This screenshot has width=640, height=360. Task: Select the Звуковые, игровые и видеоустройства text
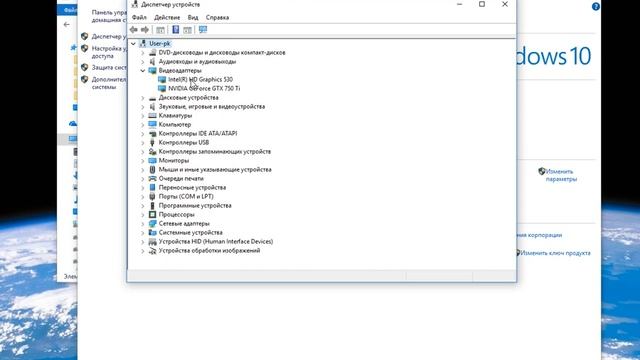[212, 107]
